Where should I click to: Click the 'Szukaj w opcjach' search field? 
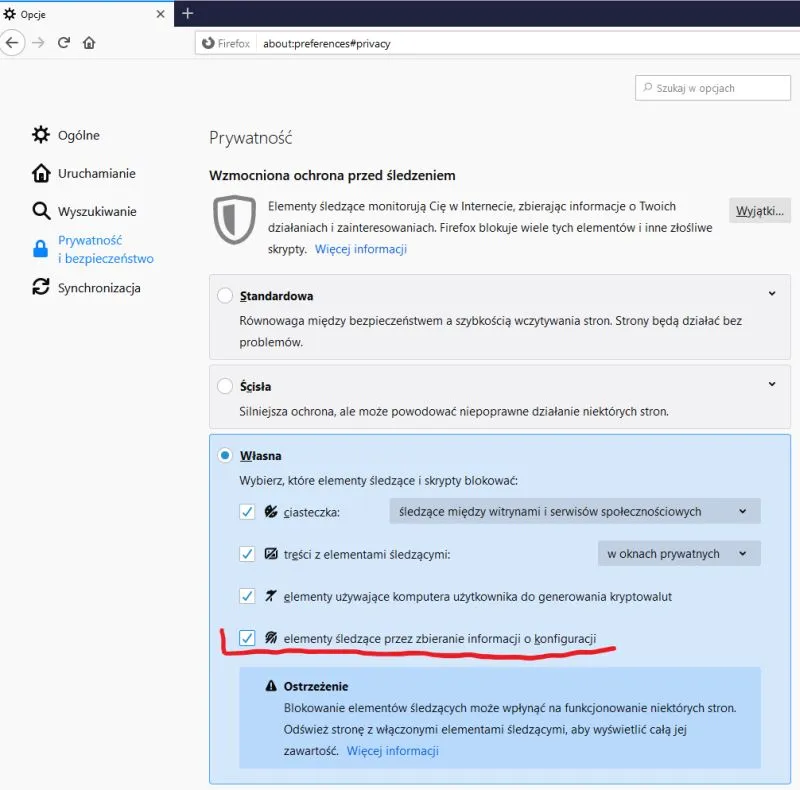pyautogui.click(x=712, y=87)
